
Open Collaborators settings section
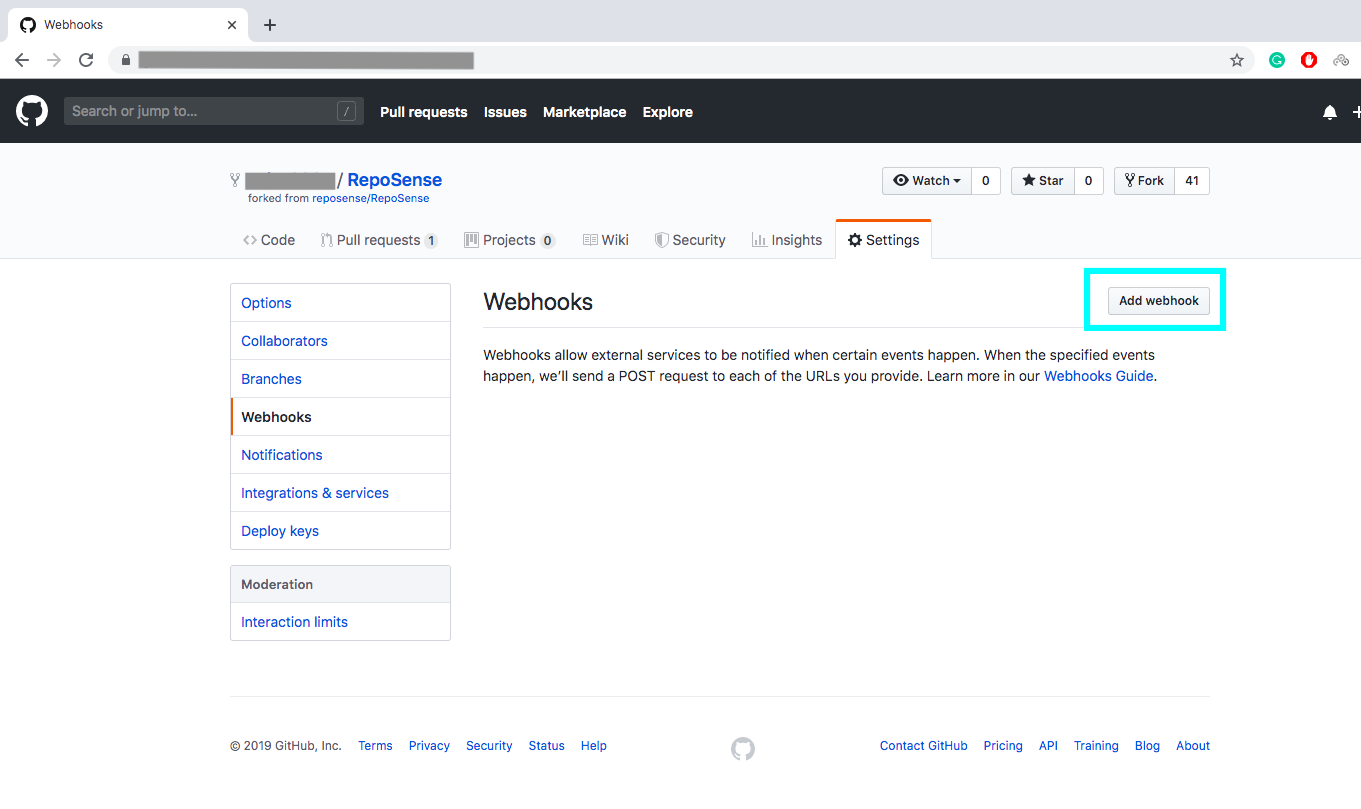pyautogui.click(x=284, y=341)
